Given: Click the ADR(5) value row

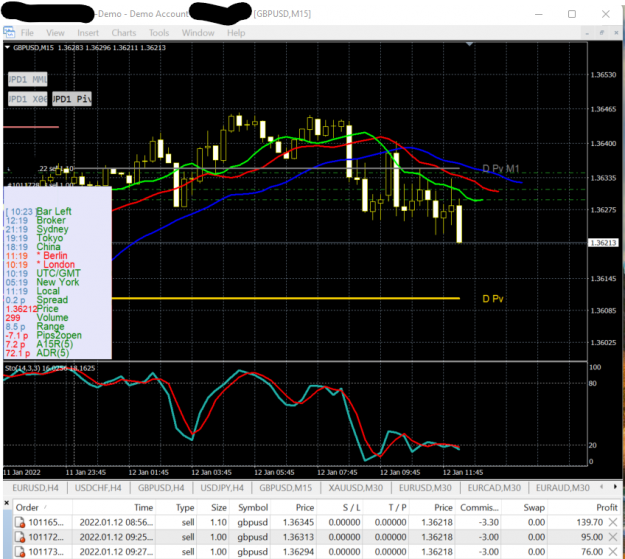Looking at the screenshot, I should coord(37,353).
